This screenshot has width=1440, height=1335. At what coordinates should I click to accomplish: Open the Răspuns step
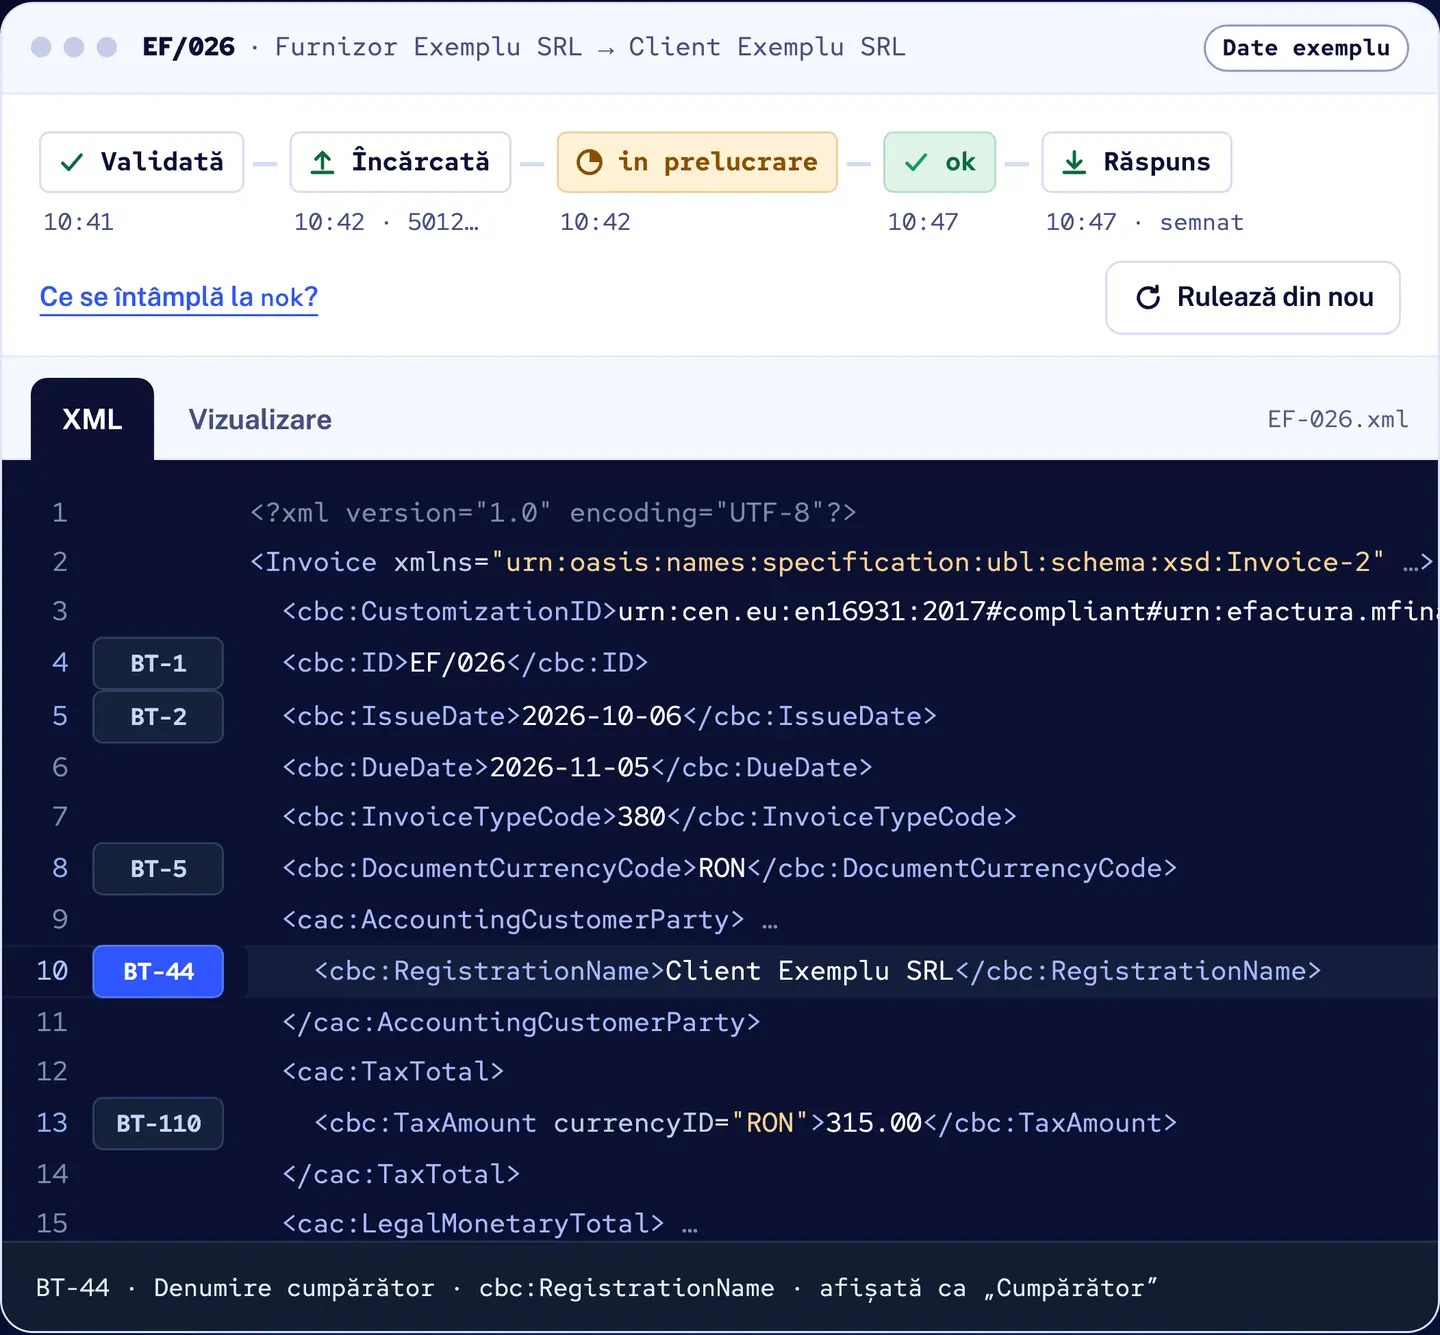[1136, 162]
